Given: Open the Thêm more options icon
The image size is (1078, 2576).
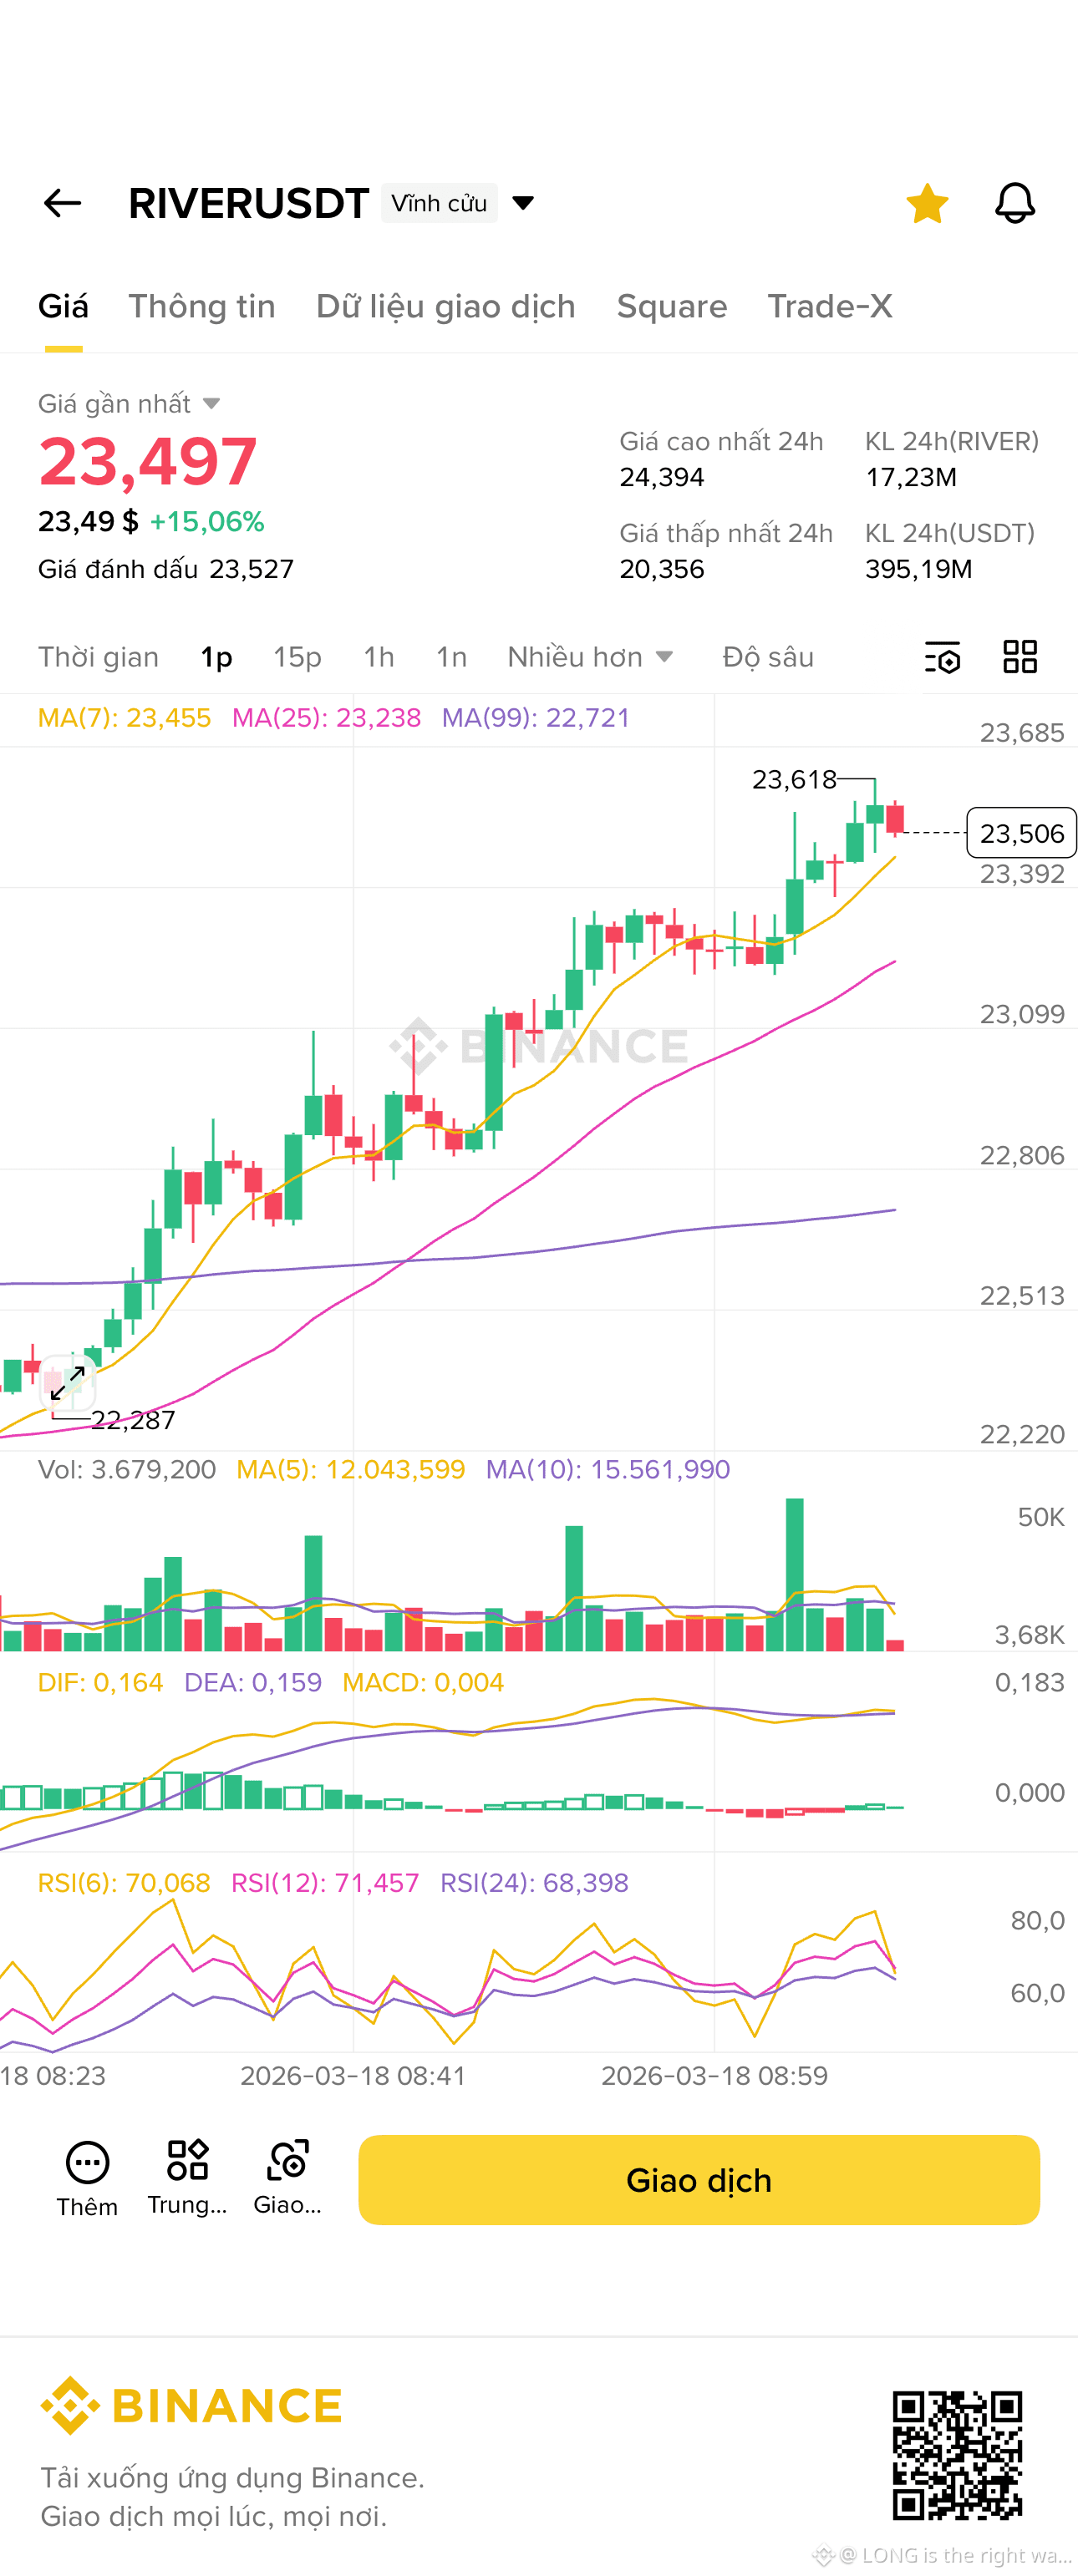Looking at the screenshot, I should point(87,2179).
